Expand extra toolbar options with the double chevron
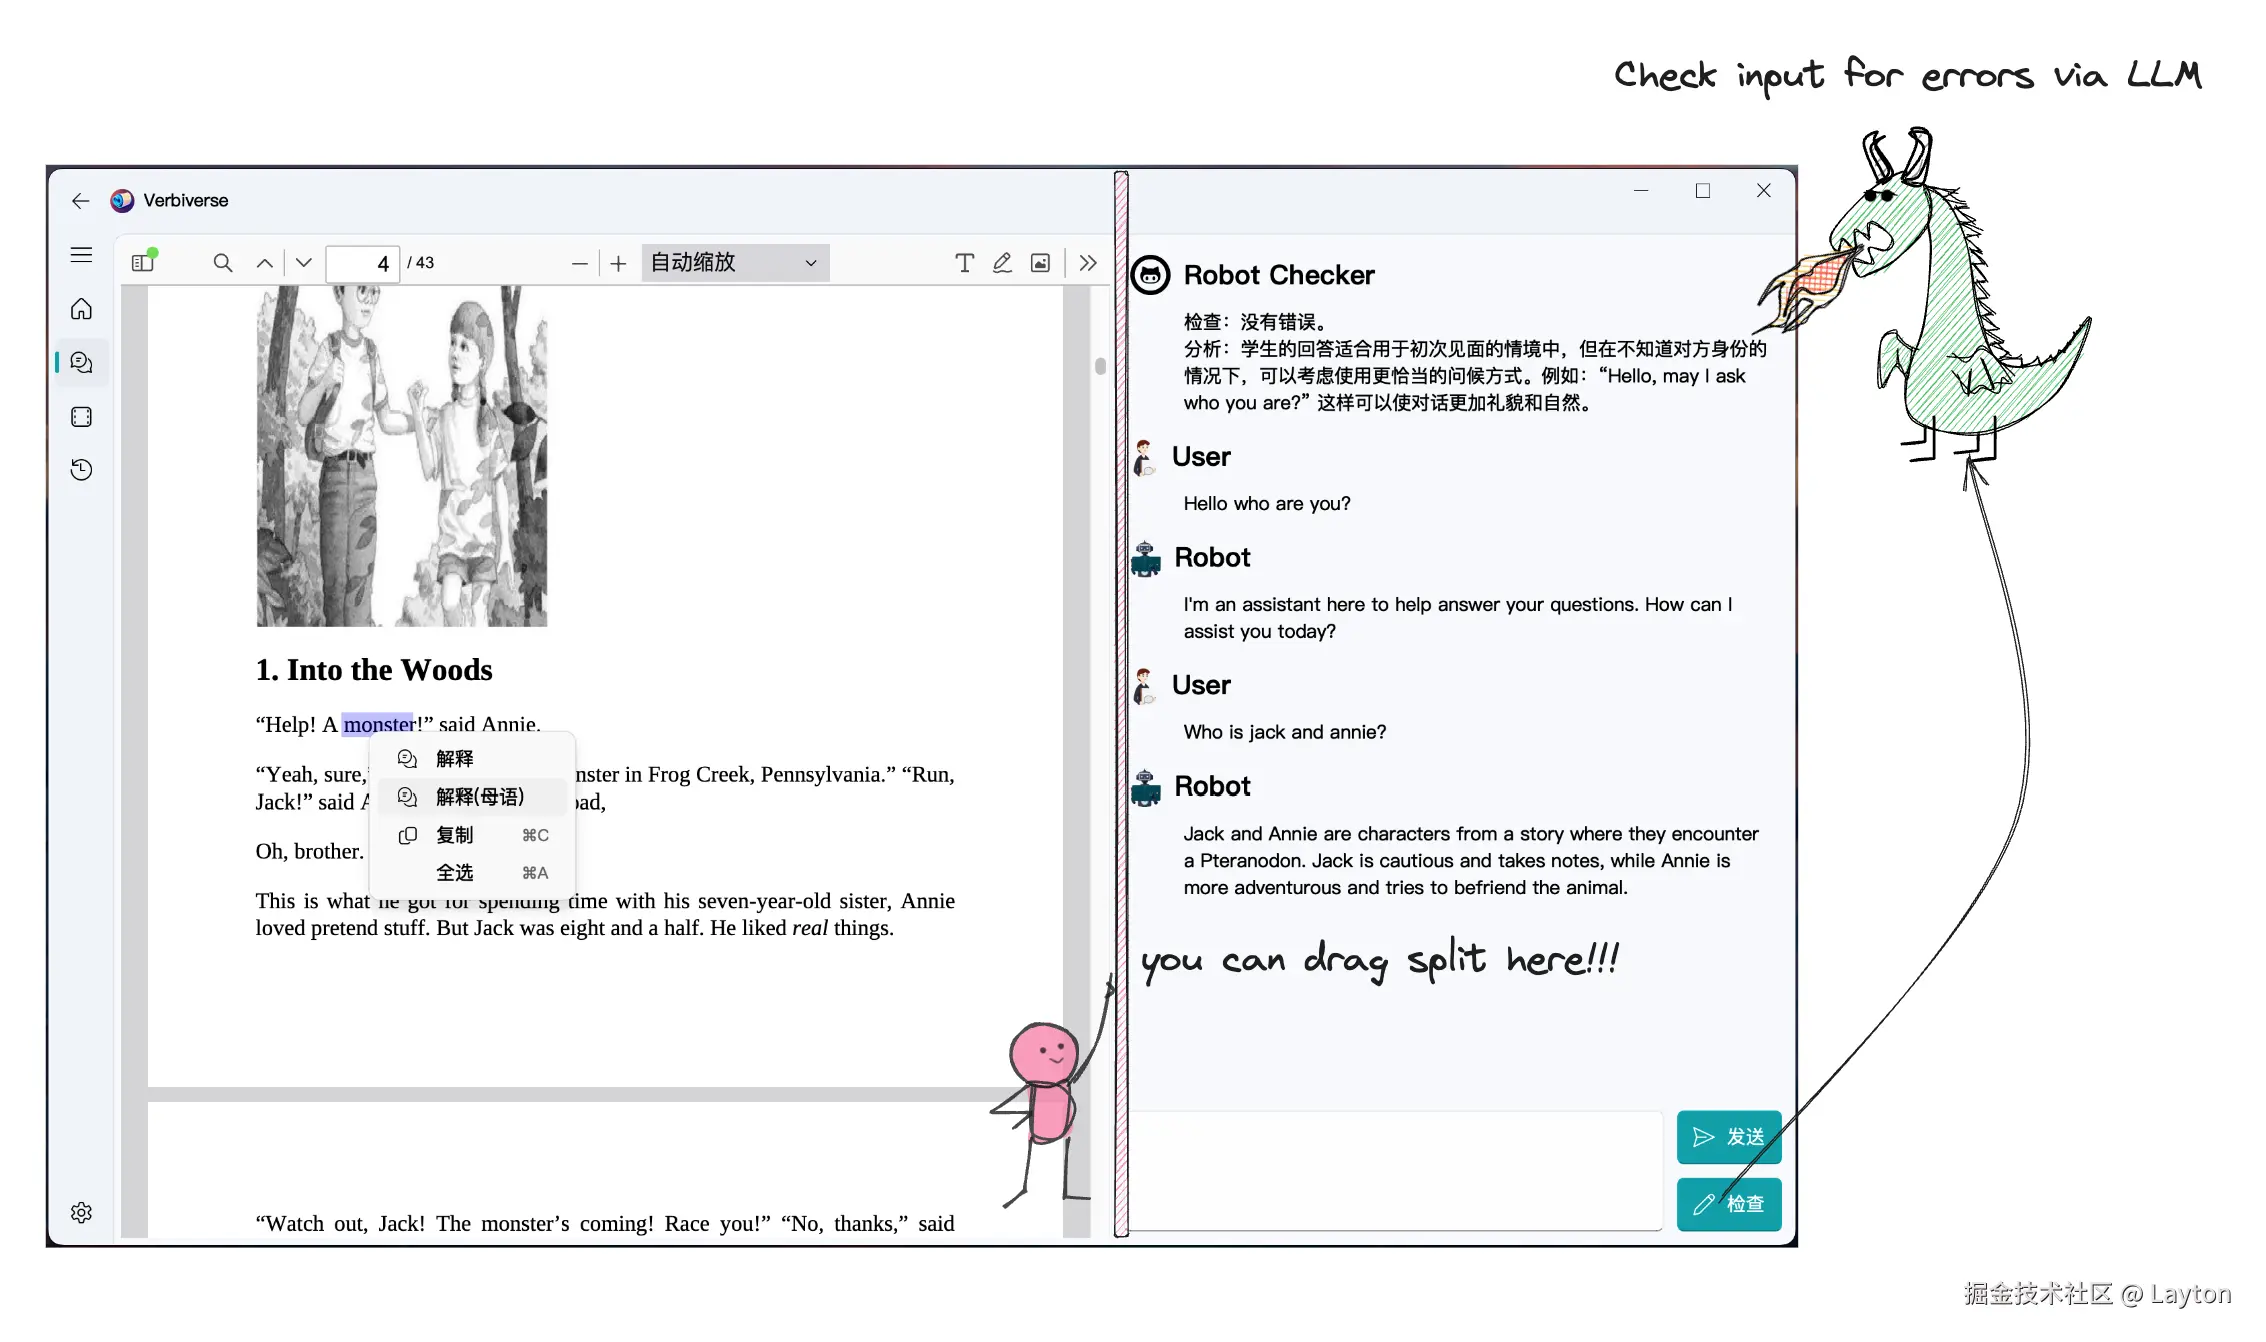 point(1087,262)
